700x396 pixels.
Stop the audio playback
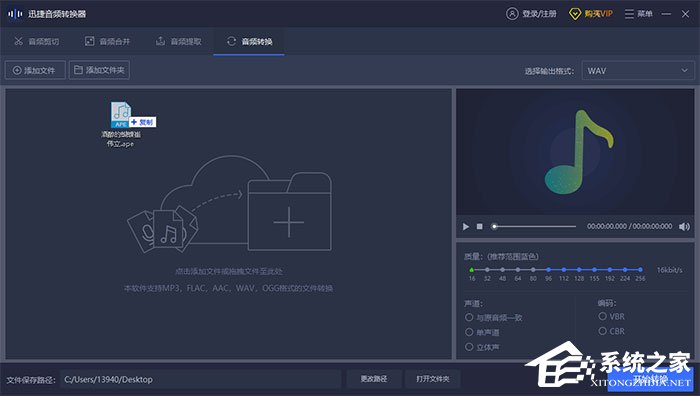pyautogui.click(x=479, y=227)
